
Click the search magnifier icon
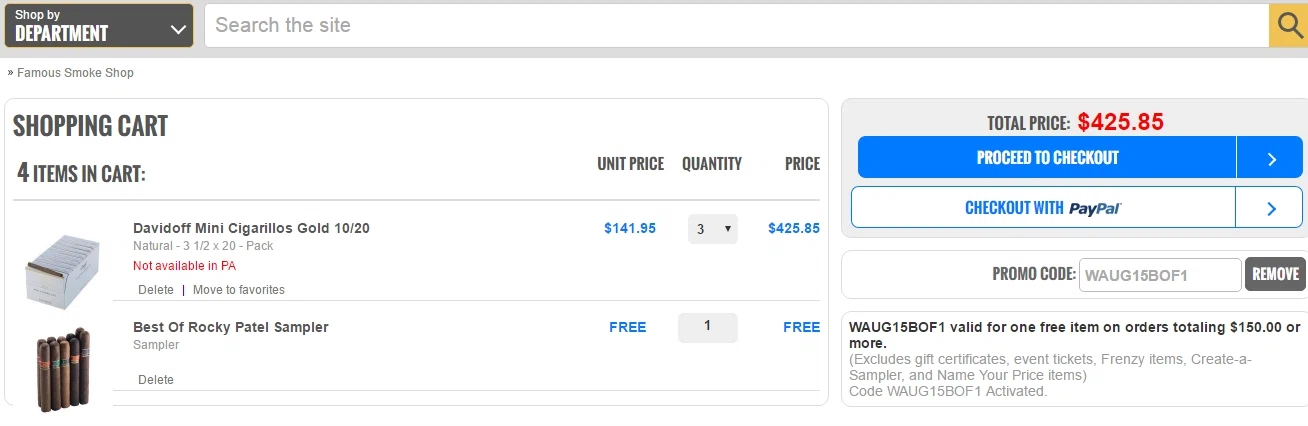point(1288,25)
